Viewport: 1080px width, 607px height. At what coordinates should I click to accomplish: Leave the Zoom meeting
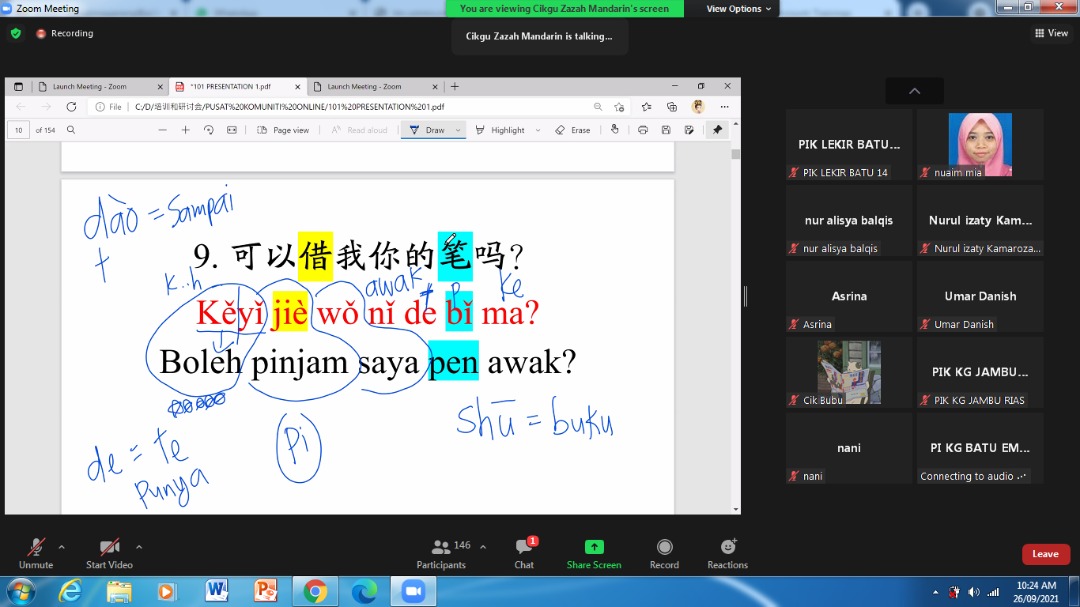tap(1046, 554)
